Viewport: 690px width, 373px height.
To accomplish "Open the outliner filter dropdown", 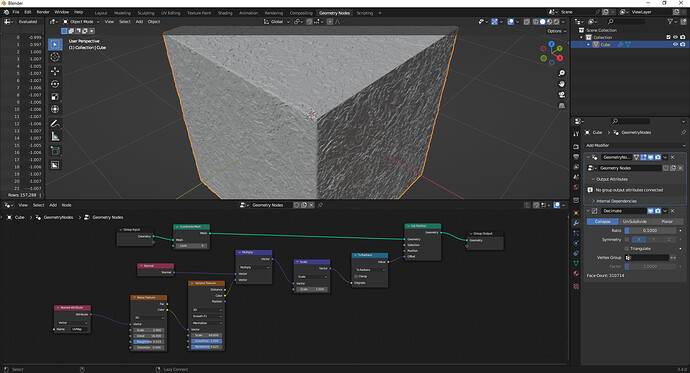I will (672, 22).
